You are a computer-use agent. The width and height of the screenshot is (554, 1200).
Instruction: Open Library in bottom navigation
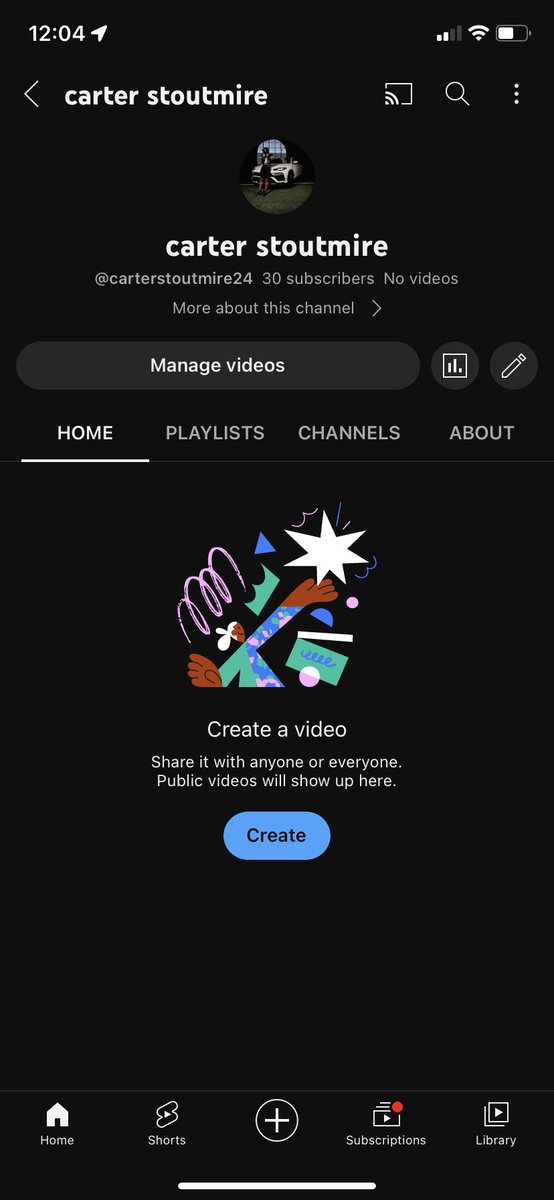496,1124
